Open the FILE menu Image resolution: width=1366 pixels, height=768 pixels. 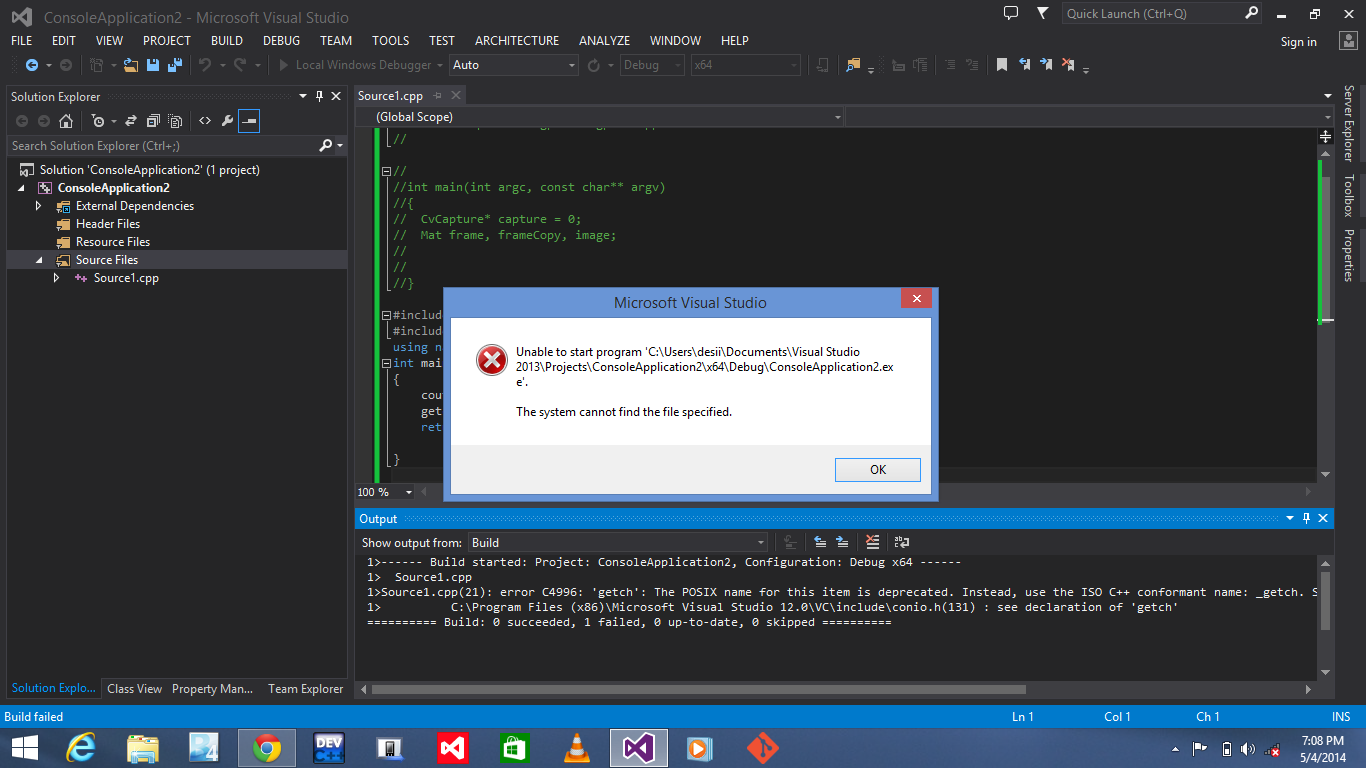coord(22,41)
